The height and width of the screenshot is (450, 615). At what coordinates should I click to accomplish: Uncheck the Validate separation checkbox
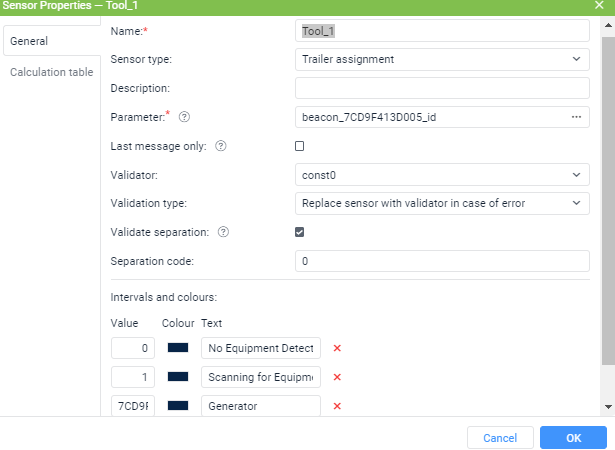coord(300,232)
